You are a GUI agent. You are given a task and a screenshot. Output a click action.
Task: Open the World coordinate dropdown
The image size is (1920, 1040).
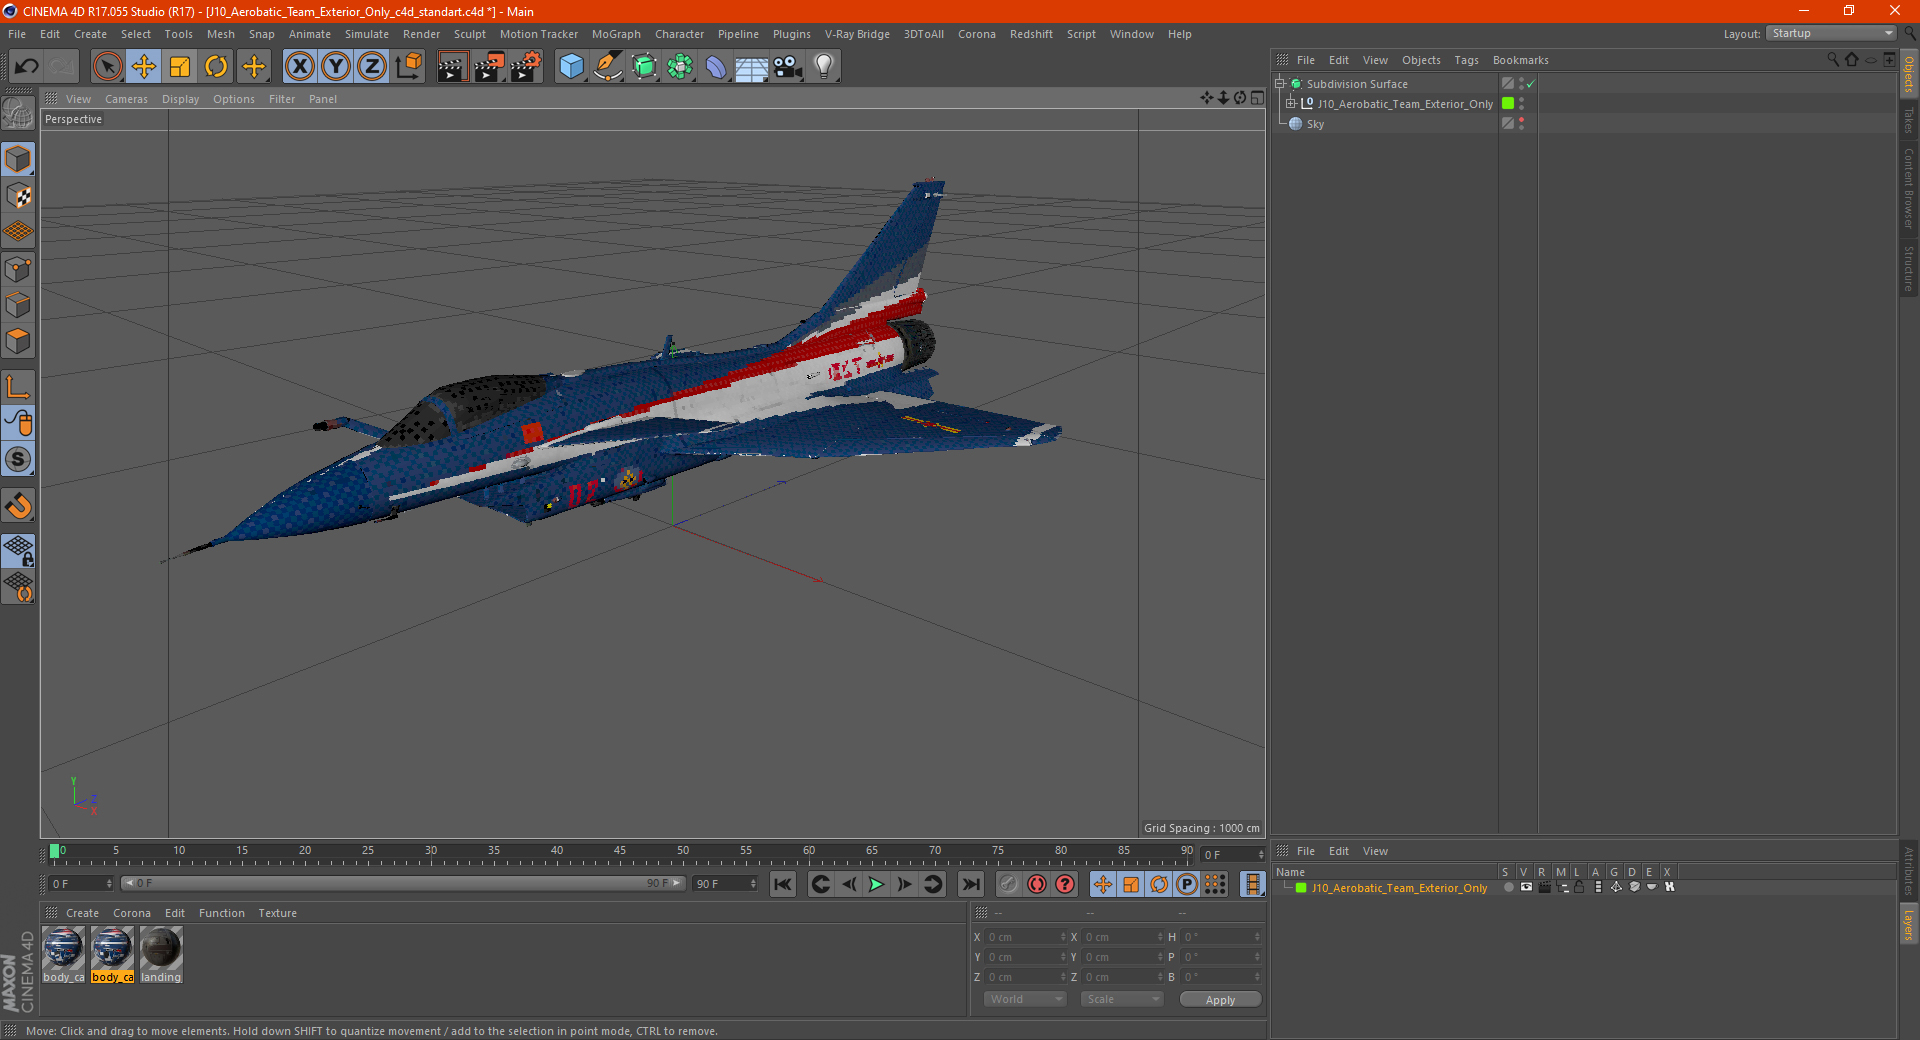tap(1026, 999)
